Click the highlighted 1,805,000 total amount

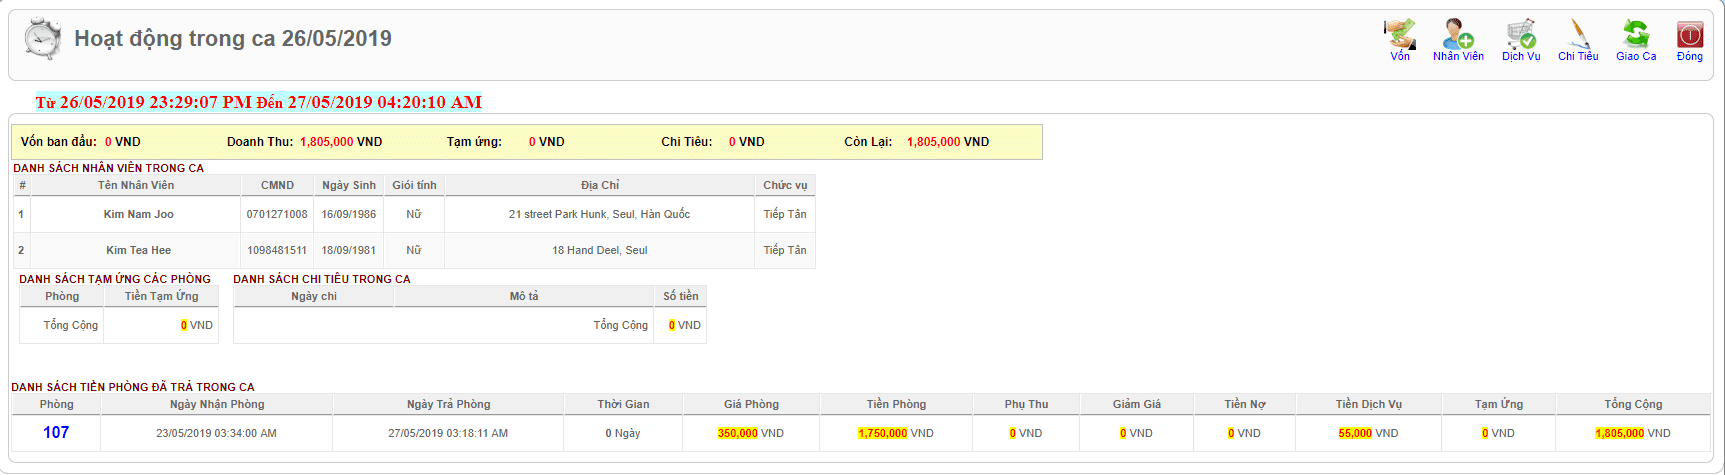(x=1619, y=433)
